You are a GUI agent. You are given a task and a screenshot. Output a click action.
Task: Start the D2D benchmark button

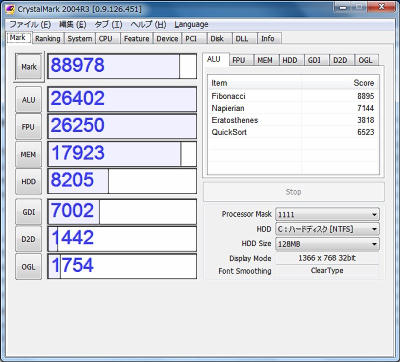click(29, 239)
